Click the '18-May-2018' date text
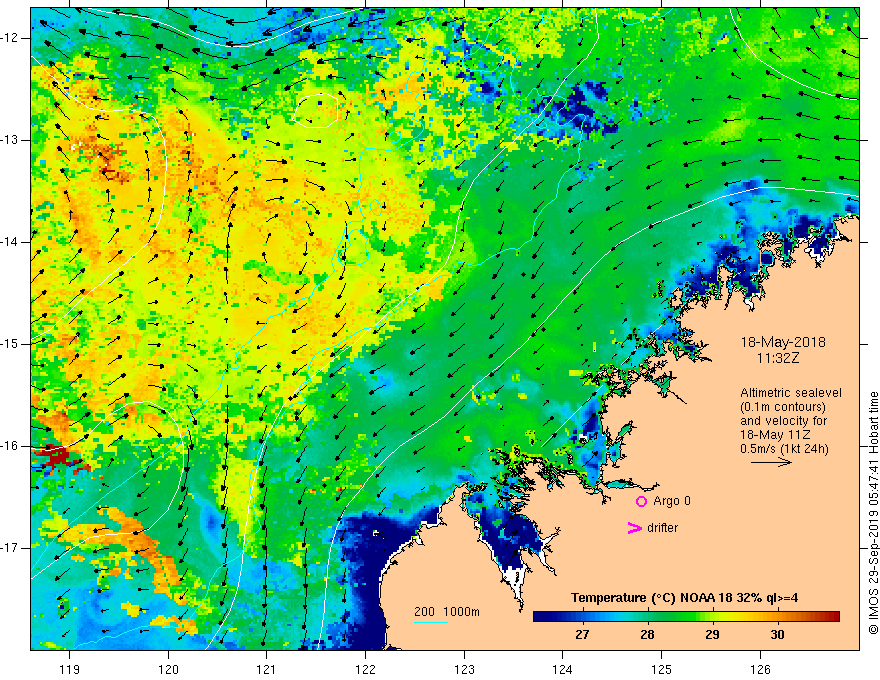The width and height of the screenshot is (880, 680). pyautogui.click(x=783, y=342)
